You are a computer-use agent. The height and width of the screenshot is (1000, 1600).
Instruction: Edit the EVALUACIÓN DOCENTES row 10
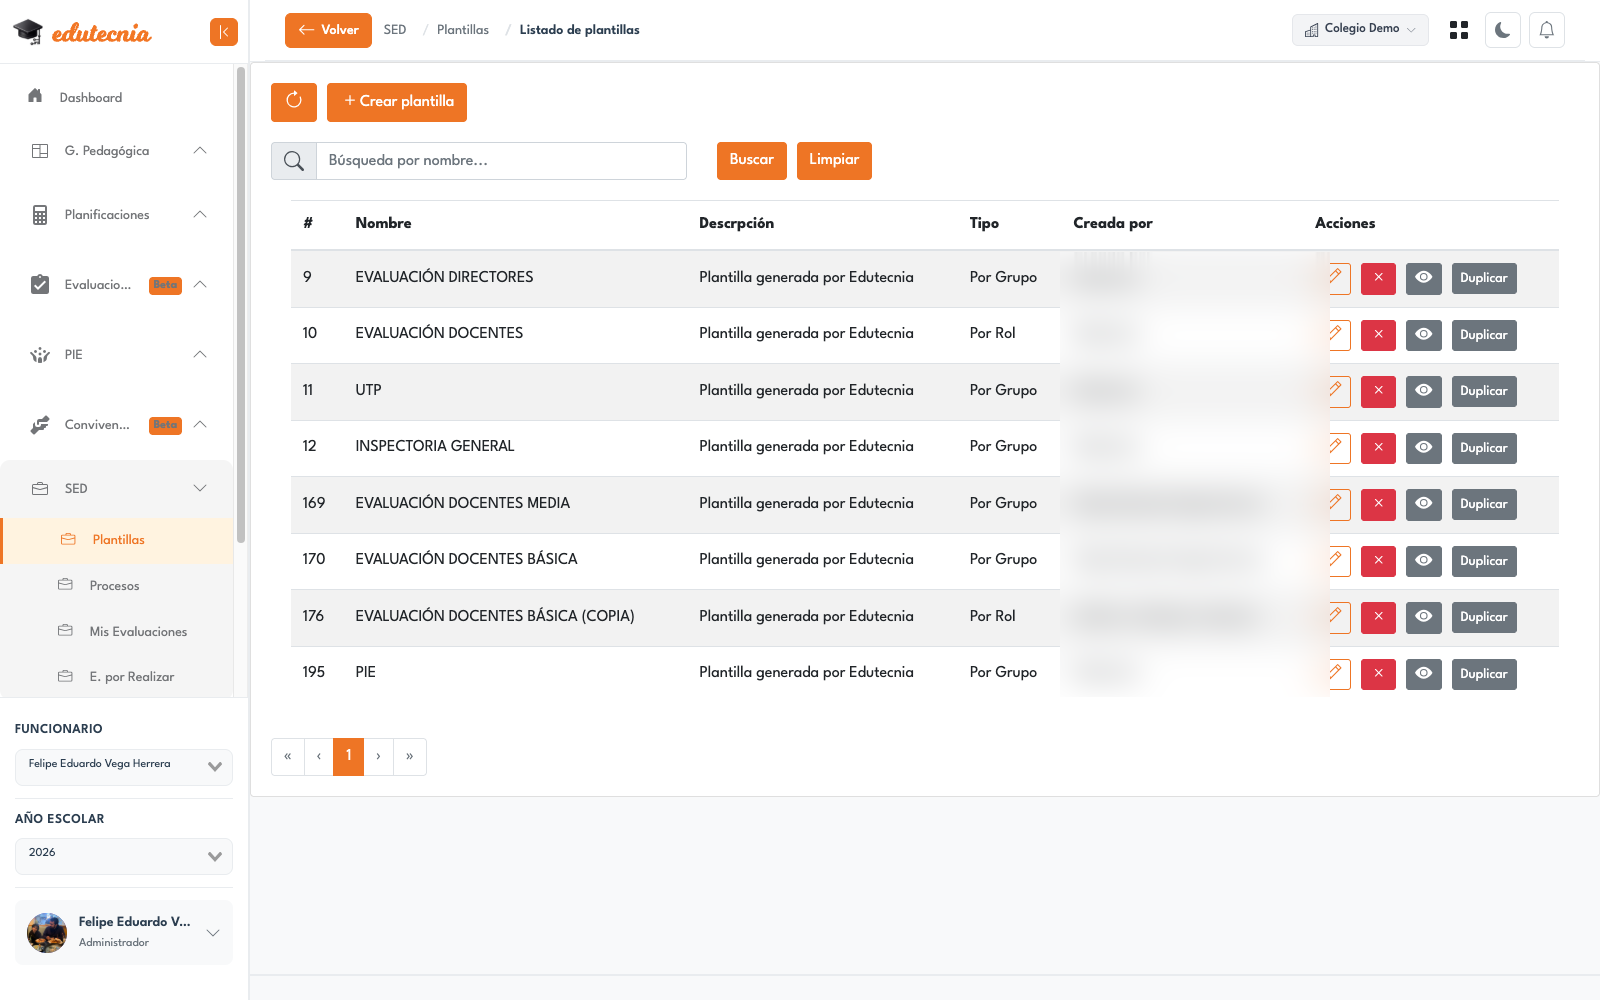point(1338,335)
